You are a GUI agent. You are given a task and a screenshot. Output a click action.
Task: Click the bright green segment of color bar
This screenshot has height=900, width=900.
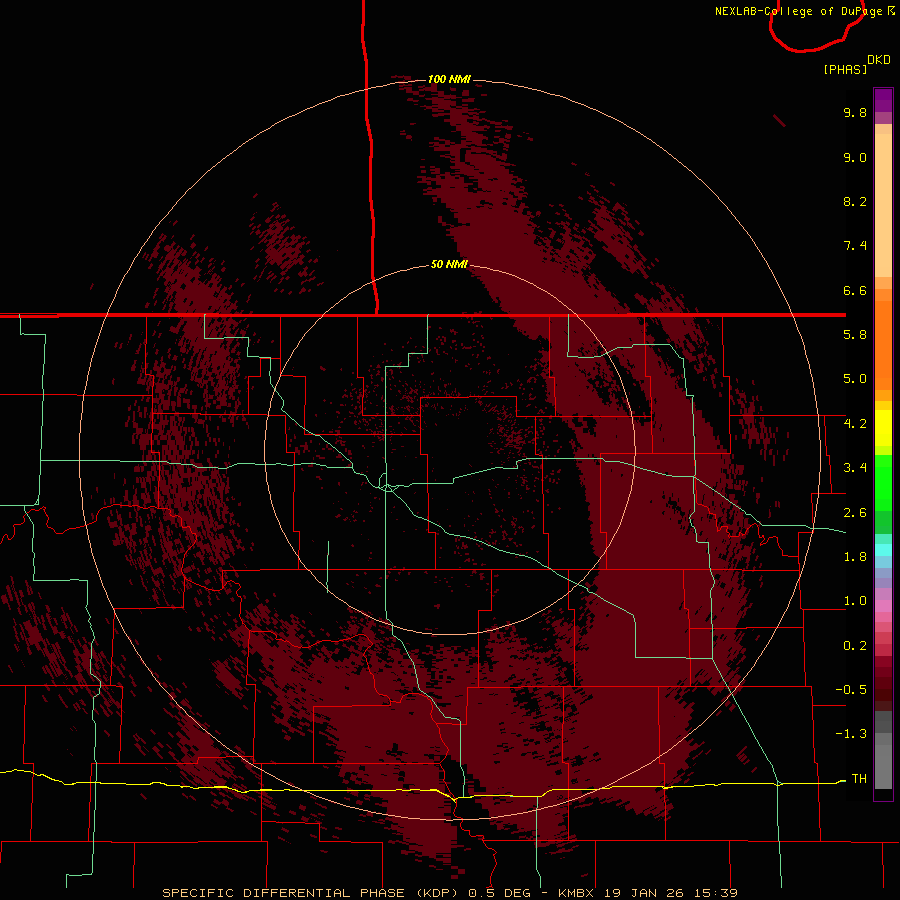[x=883, y=482]
